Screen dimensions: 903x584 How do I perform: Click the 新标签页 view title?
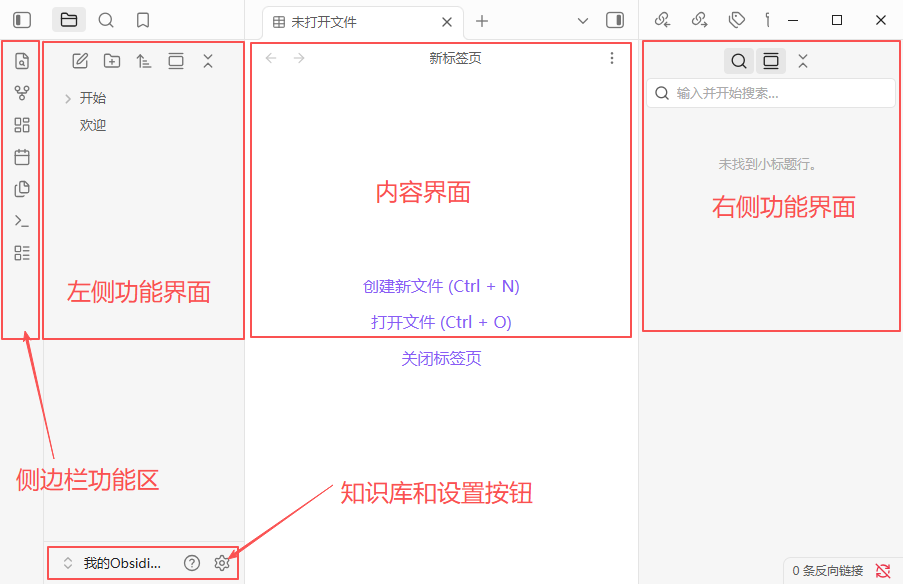pos(455,58)
